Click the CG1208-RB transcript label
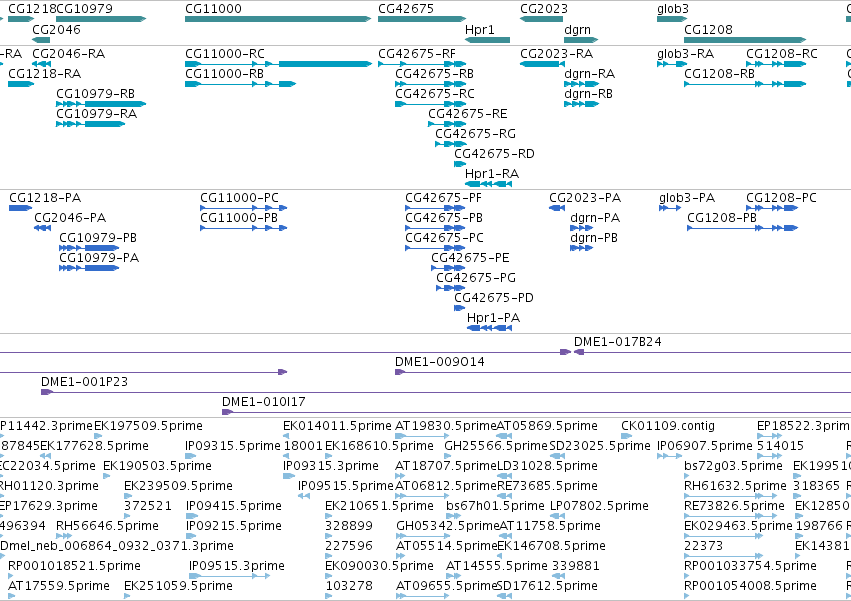The image size is (851, 601). click(720, 73)
